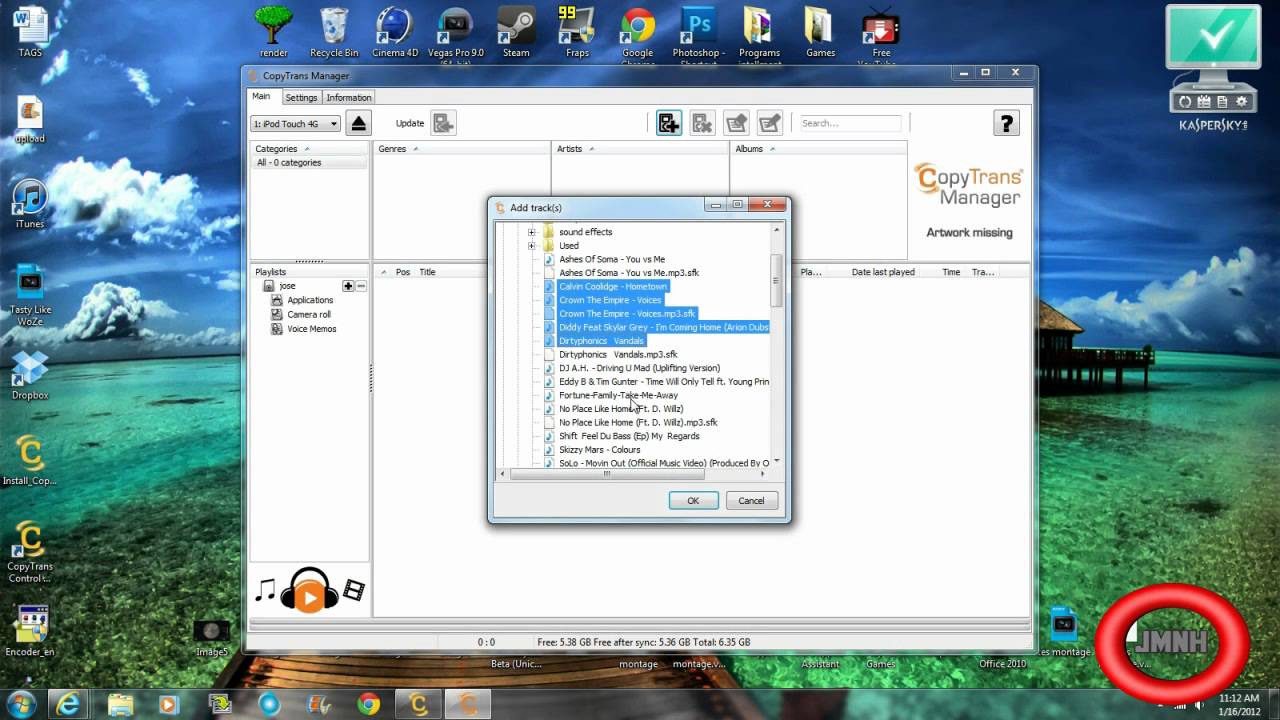Sort Artists column header
Screen dimensions: 1280x720
tap(640, 149)
